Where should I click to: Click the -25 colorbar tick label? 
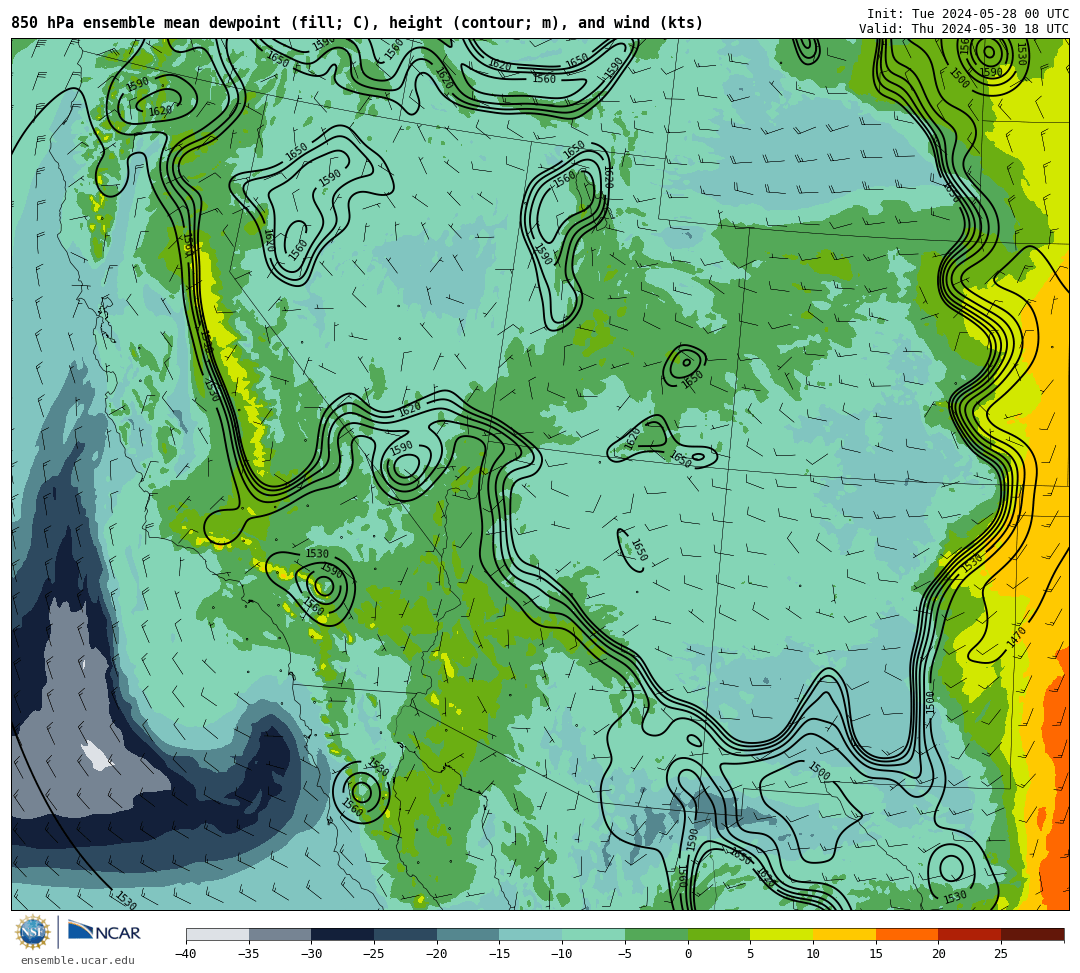point(373,954)
